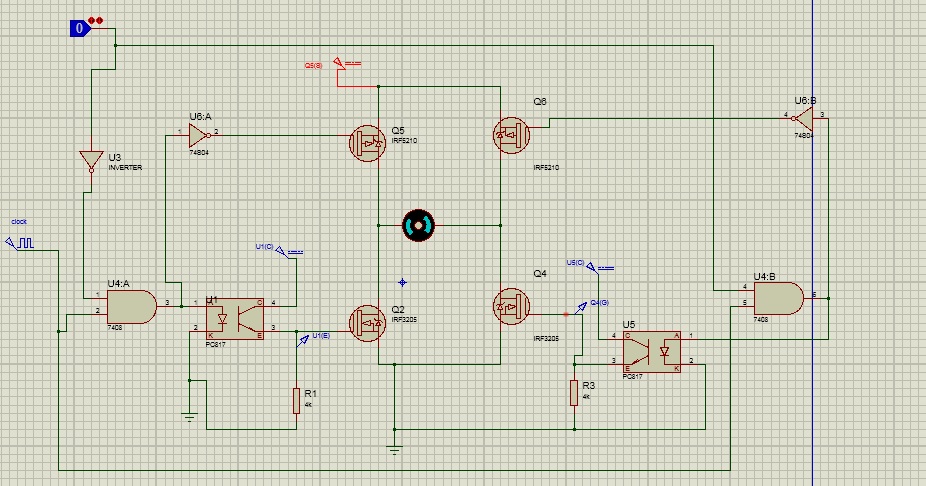Select the Q4 MOSFET transistor symbol
Image resolution: width=926 pixels, height=486 pixels.
tap(511, 306)
